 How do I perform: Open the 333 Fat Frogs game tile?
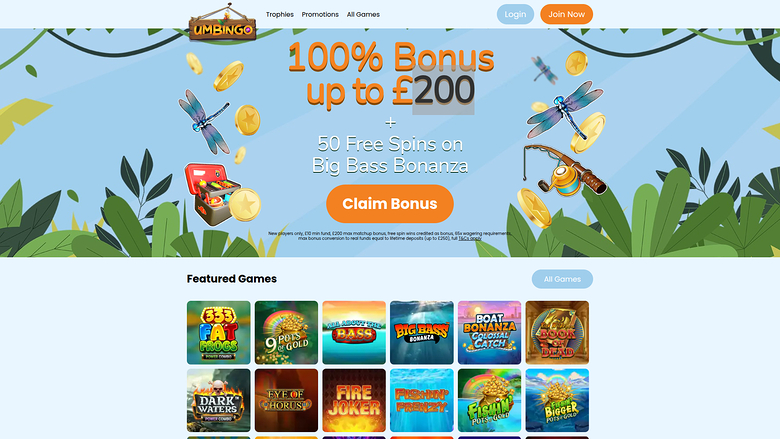219,333
